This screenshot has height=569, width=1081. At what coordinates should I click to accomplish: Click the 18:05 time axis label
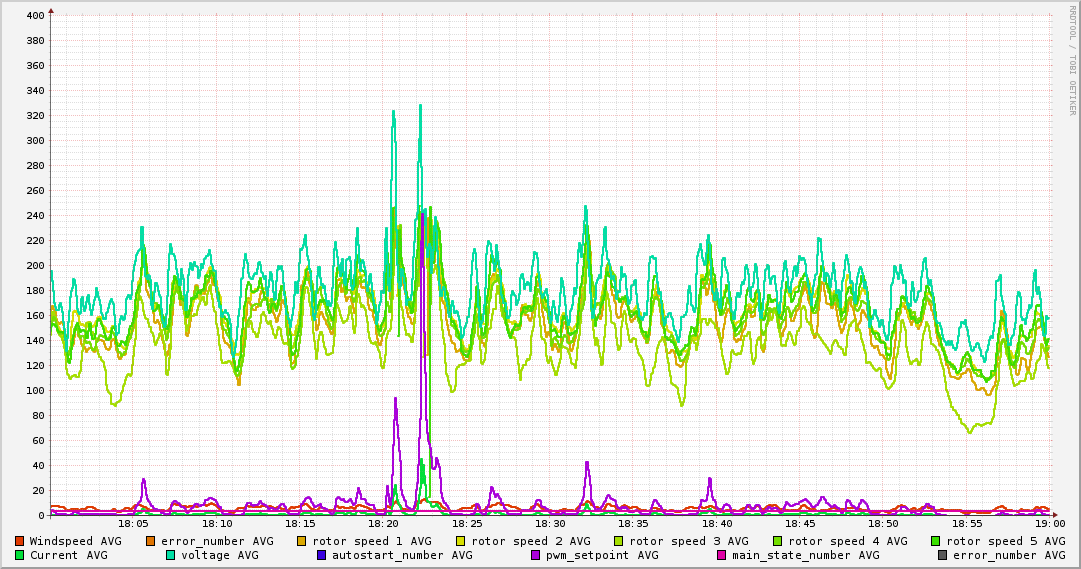[134, 524]
